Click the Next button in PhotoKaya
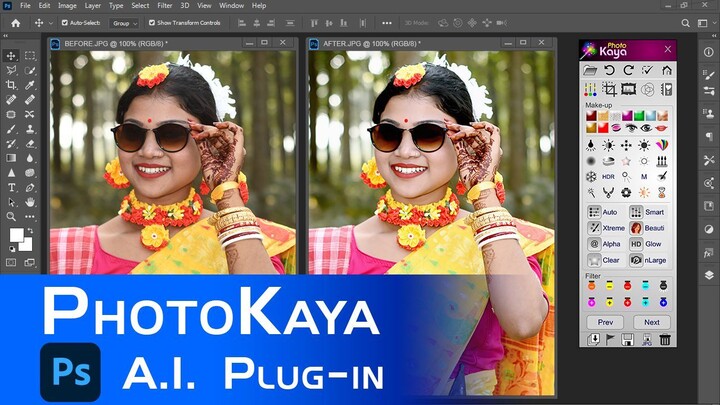The height and width of the screenshot is (405, 720). [x=652, y=322]
